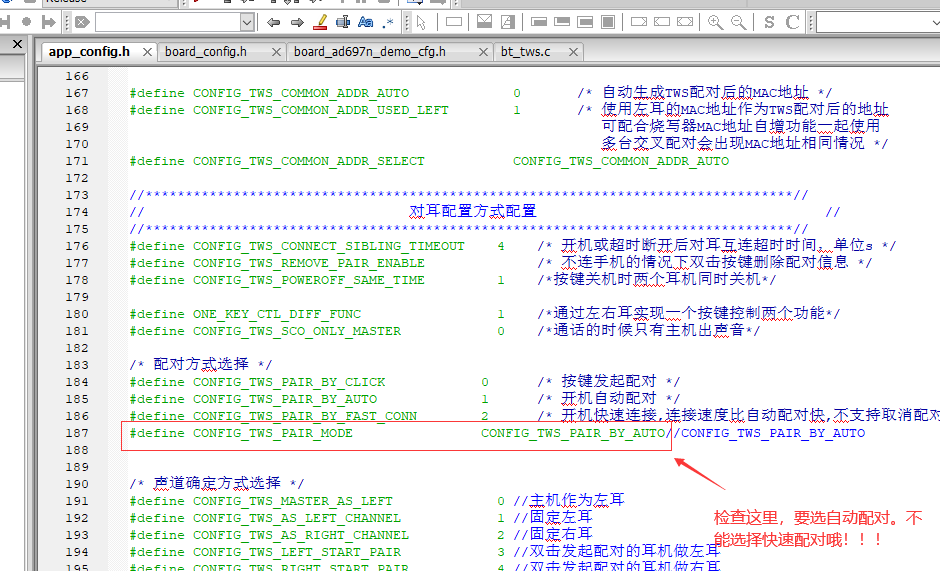Click the '配对方式选择' comment on line 183

pos(201,364)
